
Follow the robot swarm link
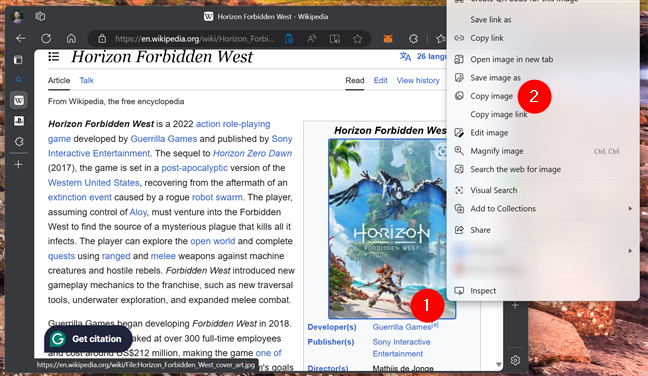(217, 197)
